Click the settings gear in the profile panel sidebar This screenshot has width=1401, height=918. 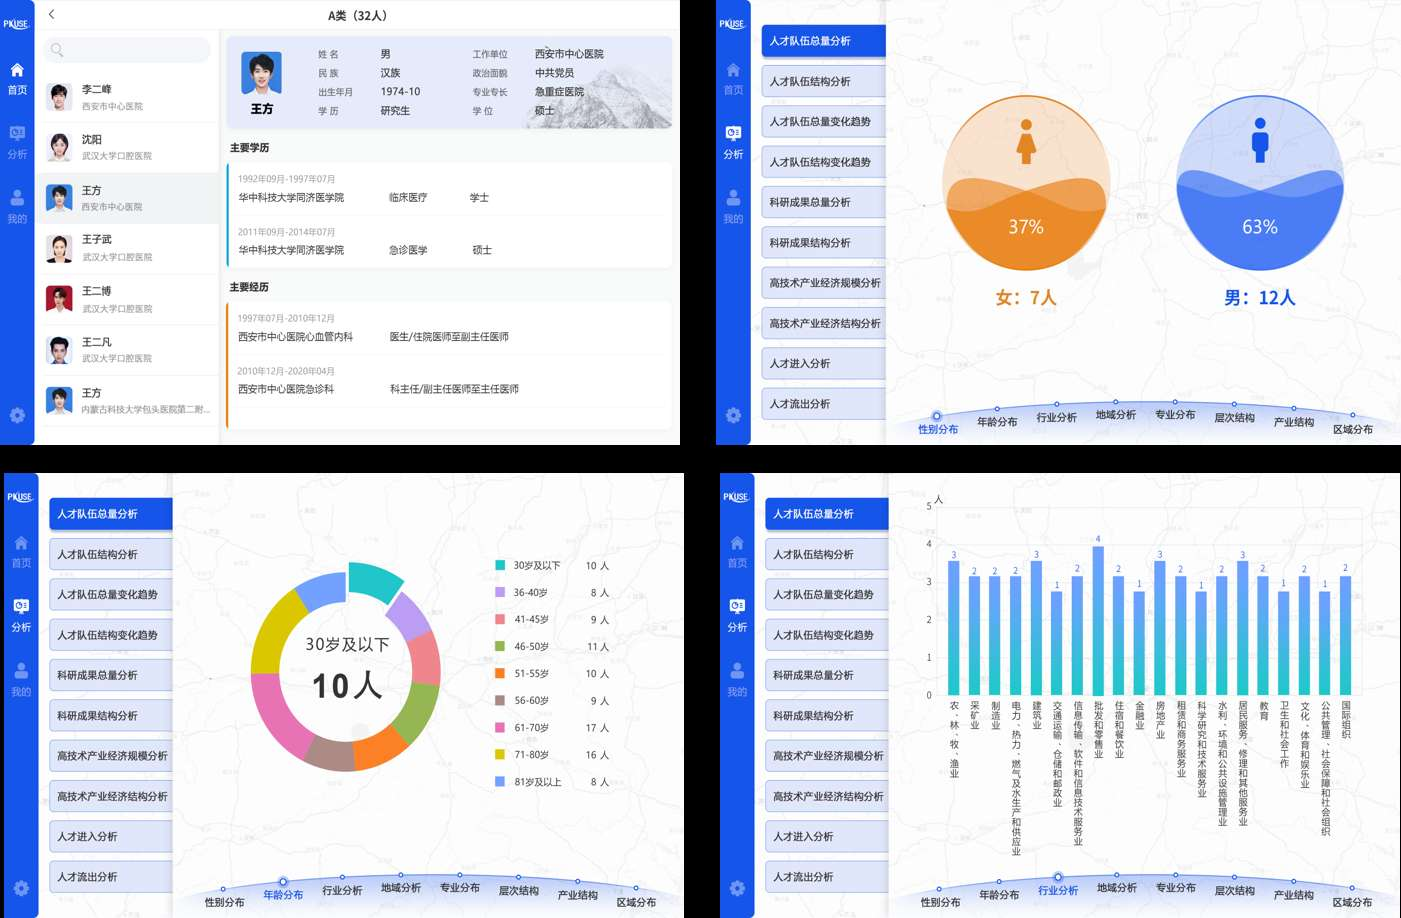point(17,415)
